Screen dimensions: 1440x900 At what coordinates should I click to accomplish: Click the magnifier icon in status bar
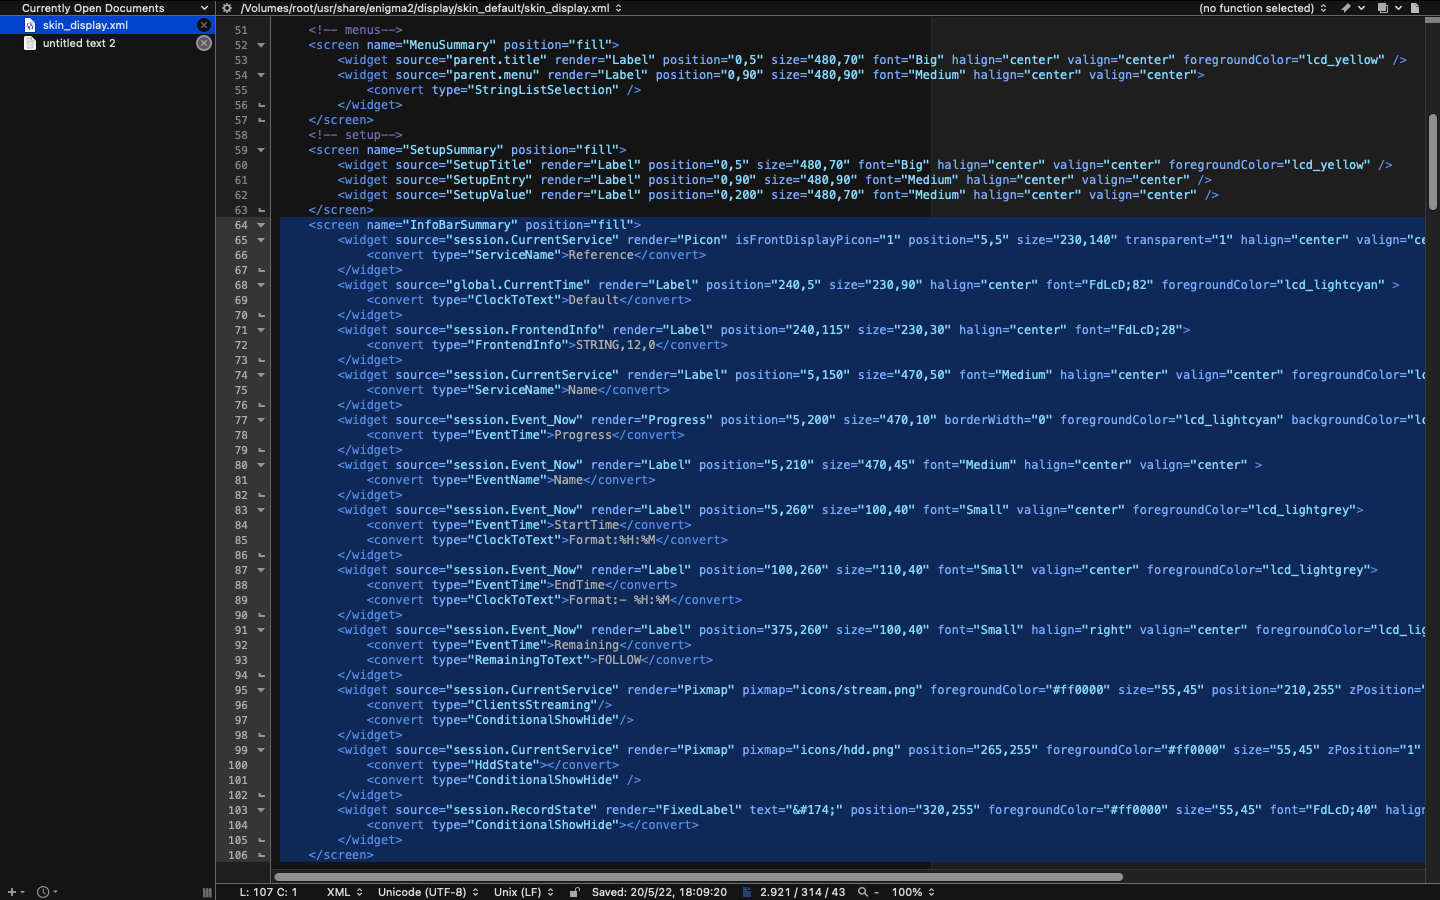point(862,892)
